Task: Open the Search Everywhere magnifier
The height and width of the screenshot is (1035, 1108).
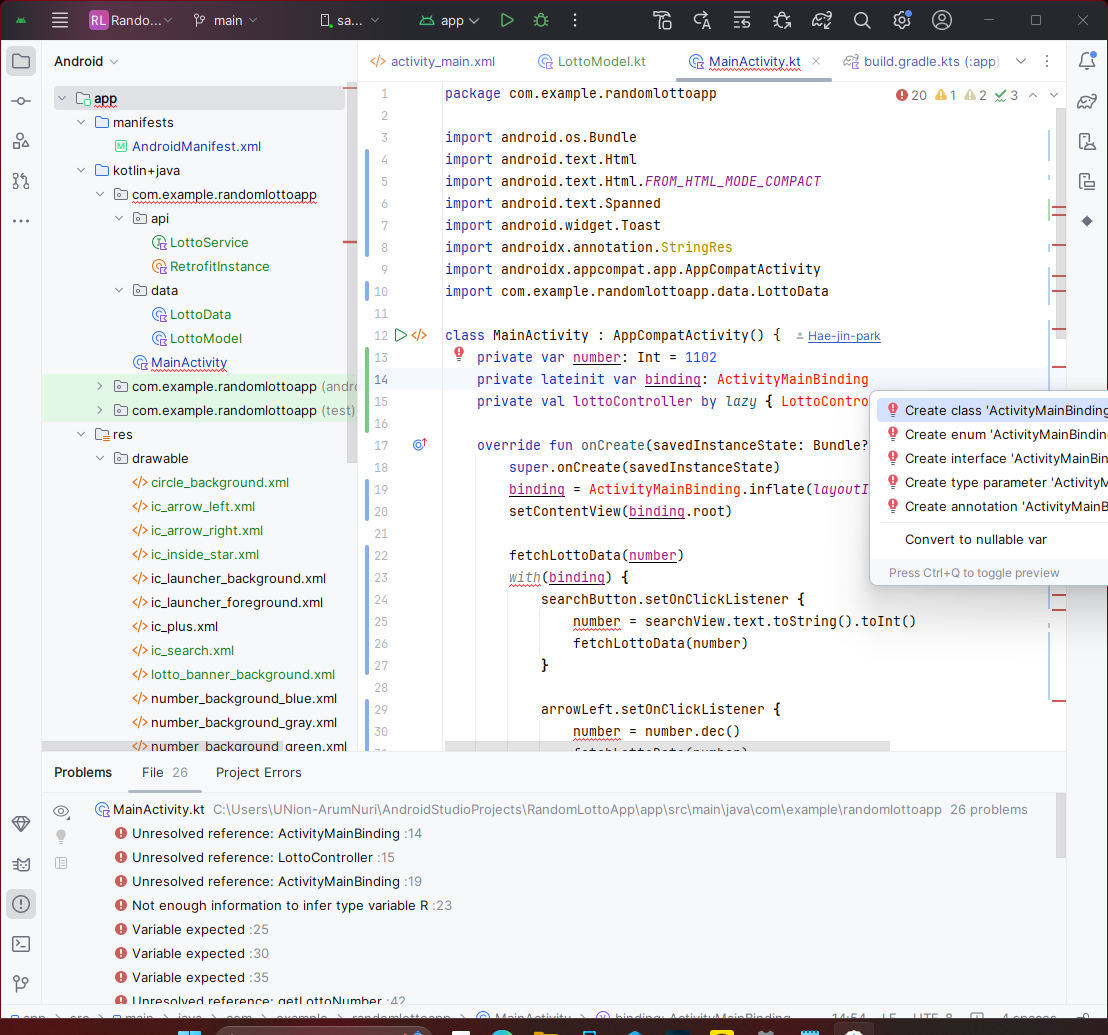Action: tap(862, 20)
